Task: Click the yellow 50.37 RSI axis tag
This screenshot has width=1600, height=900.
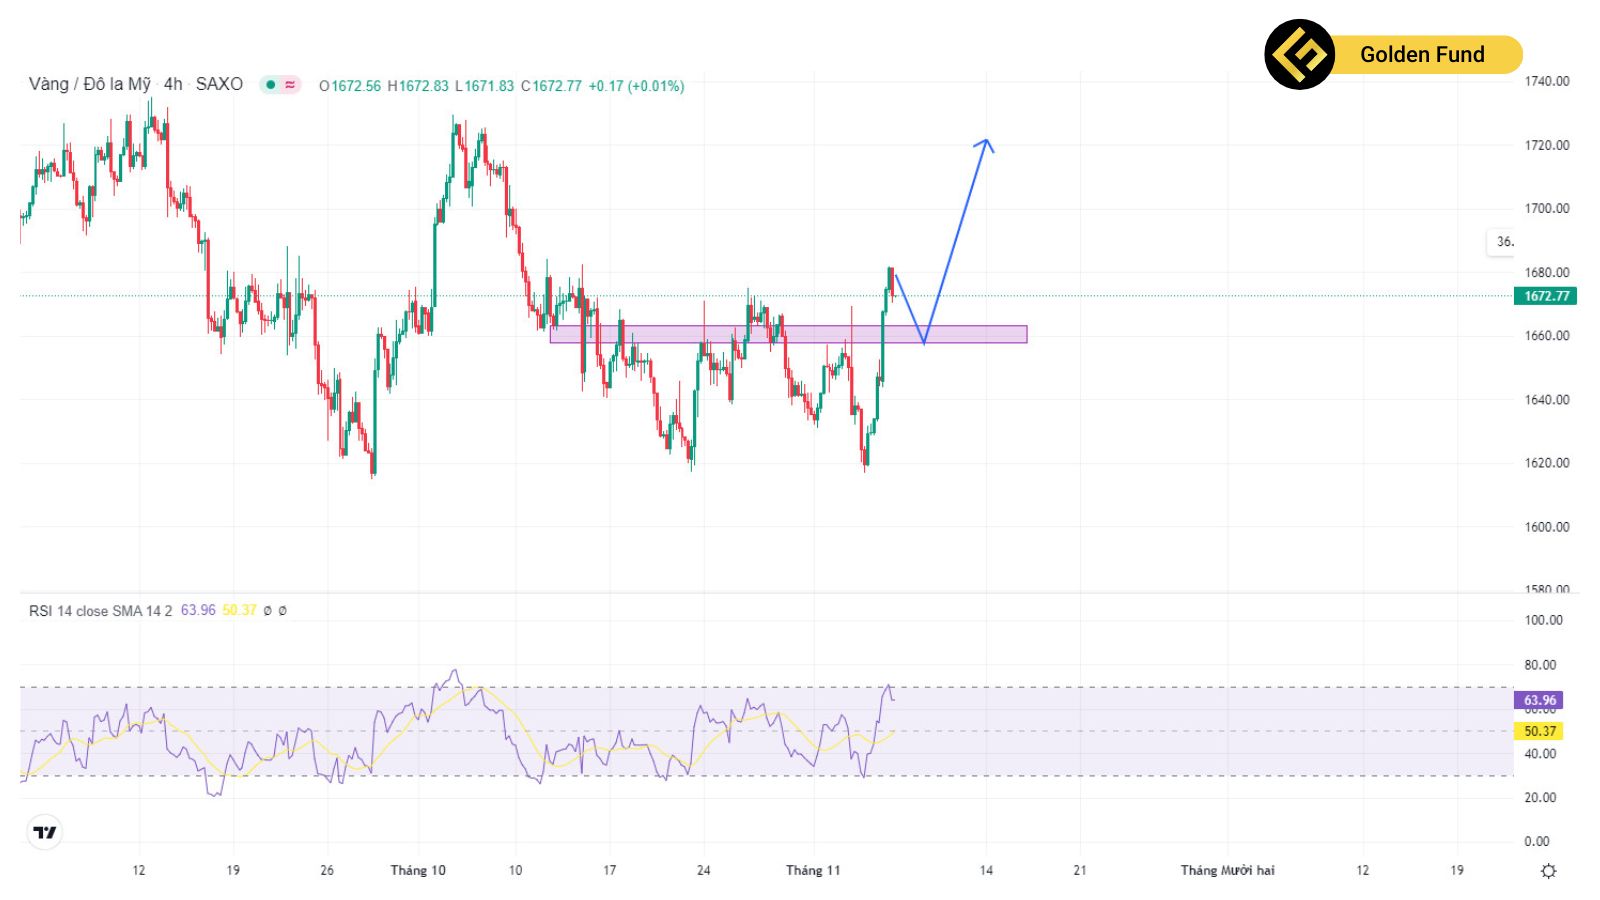Action: [1539, 731]
